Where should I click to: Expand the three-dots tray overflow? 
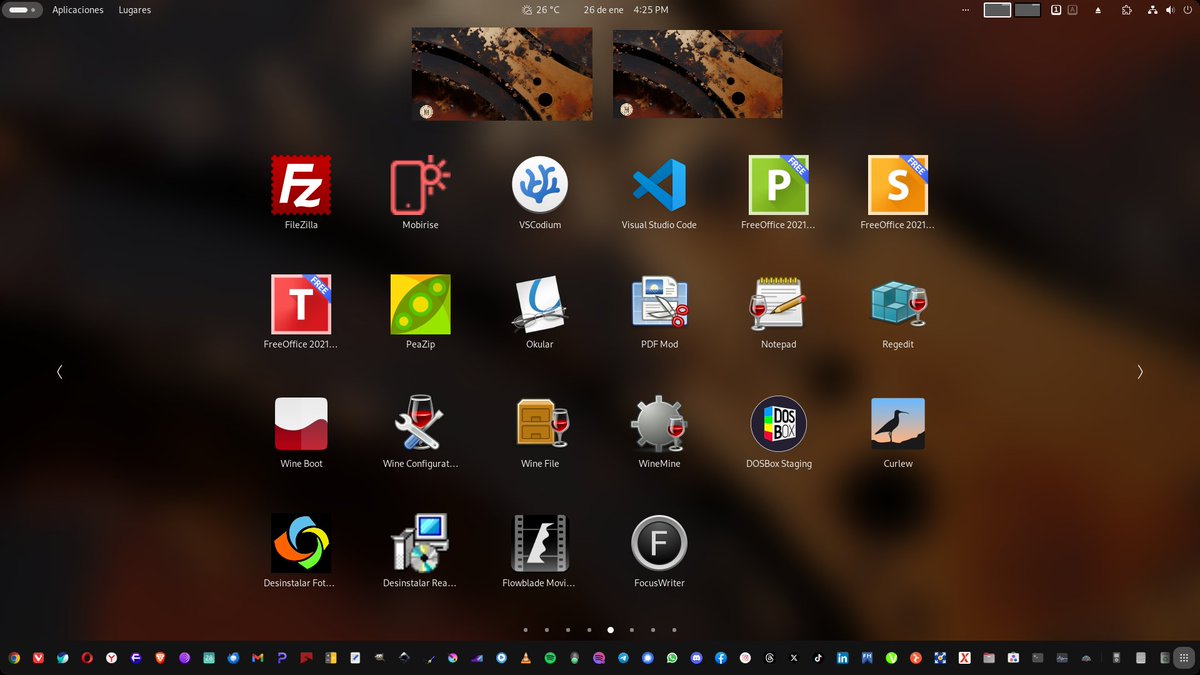(x=965, y=10)
